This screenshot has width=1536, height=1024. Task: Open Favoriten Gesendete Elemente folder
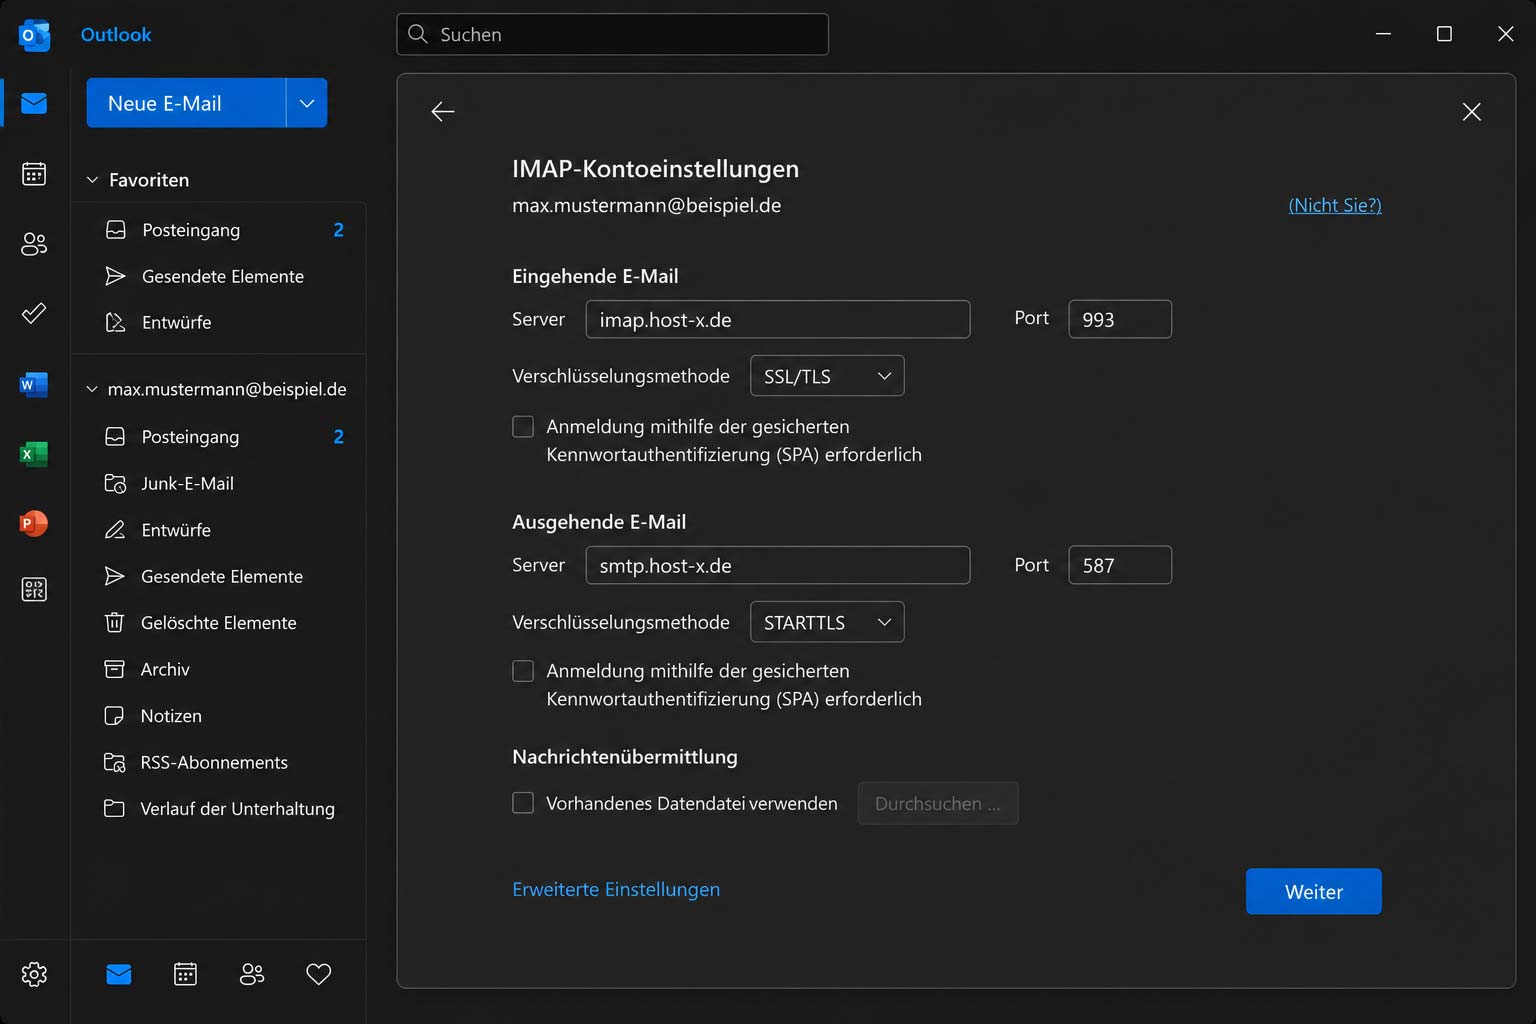coord(219,276)
